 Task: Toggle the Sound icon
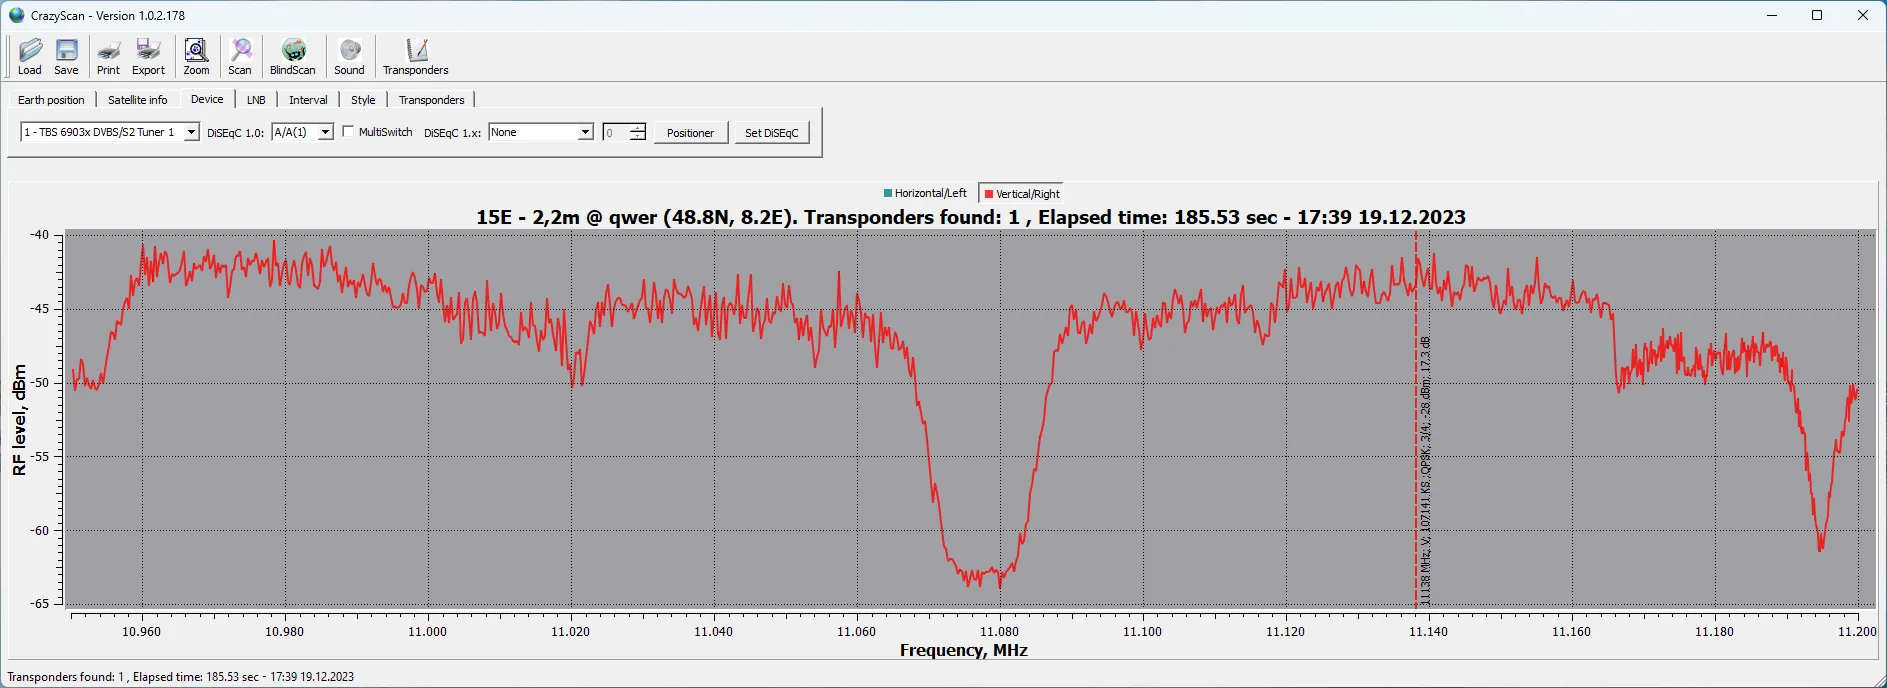point(349,56)
